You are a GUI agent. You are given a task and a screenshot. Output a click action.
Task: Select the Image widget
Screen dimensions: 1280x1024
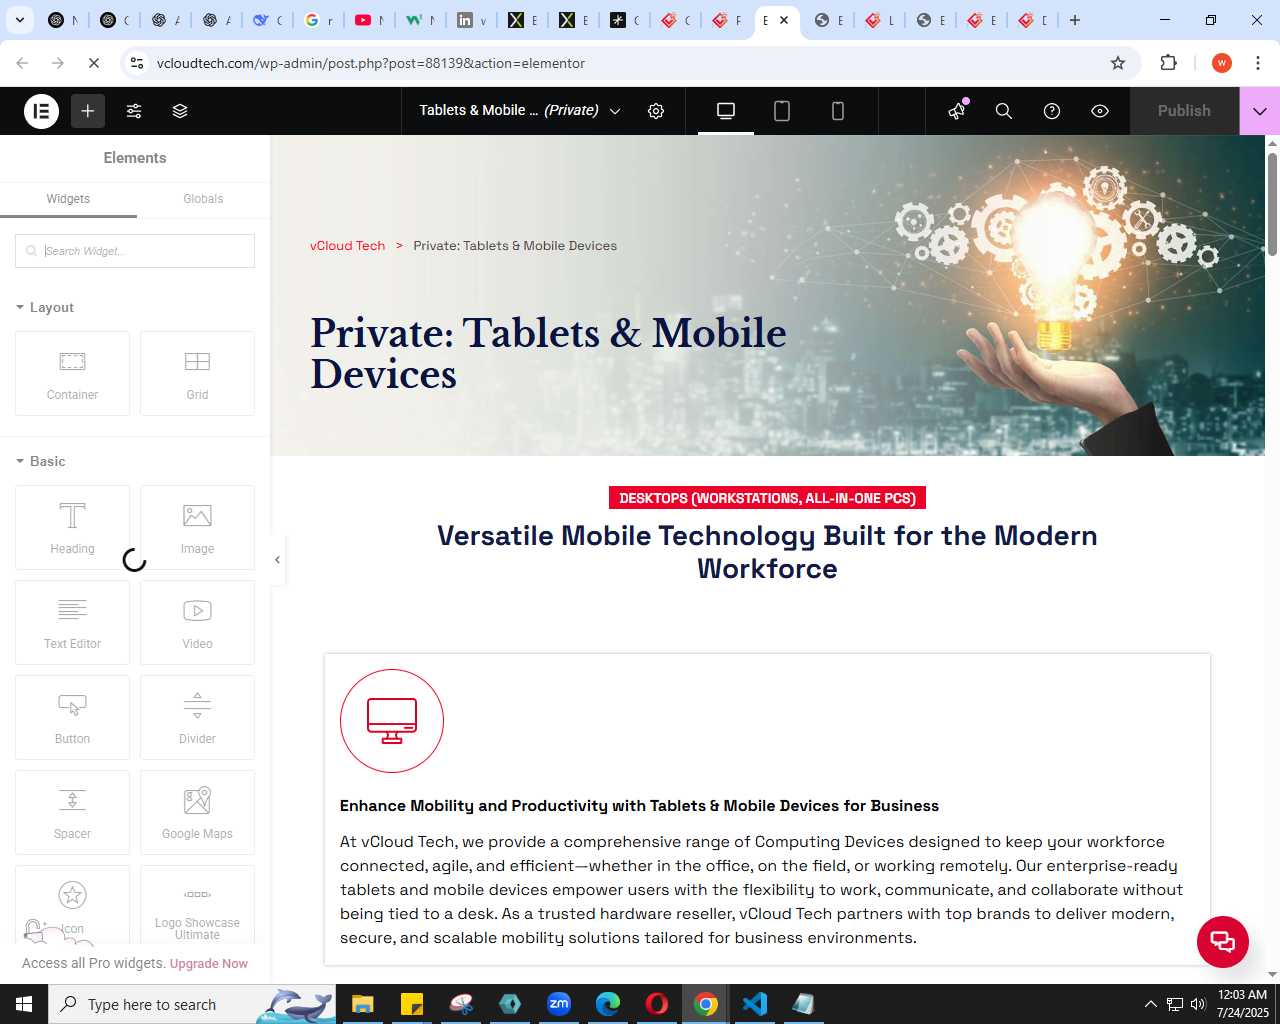click(197, 527)
